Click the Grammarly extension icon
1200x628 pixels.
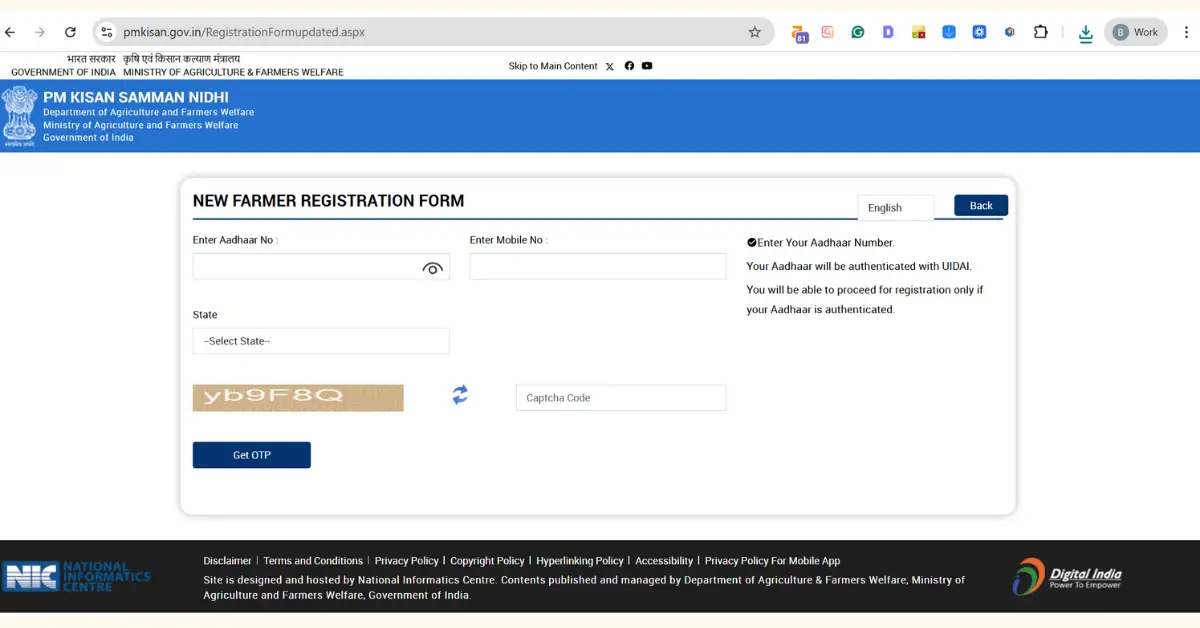tap(858, 32)
